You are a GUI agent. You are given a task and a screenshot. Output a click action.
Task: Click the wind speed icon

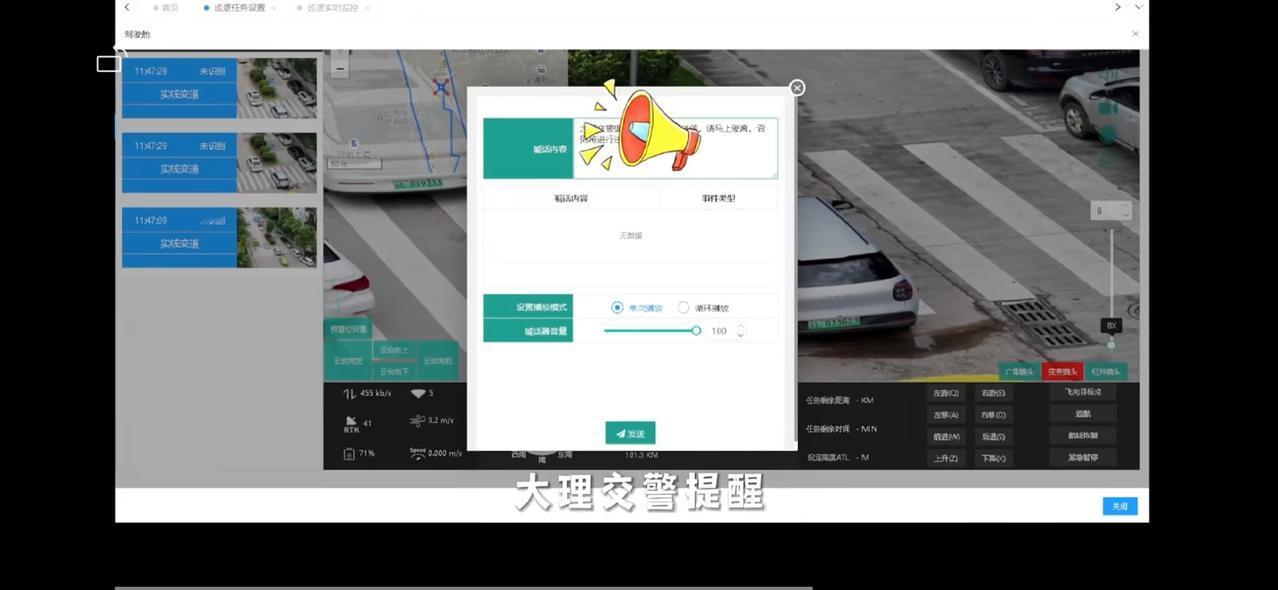coord(417,421)
